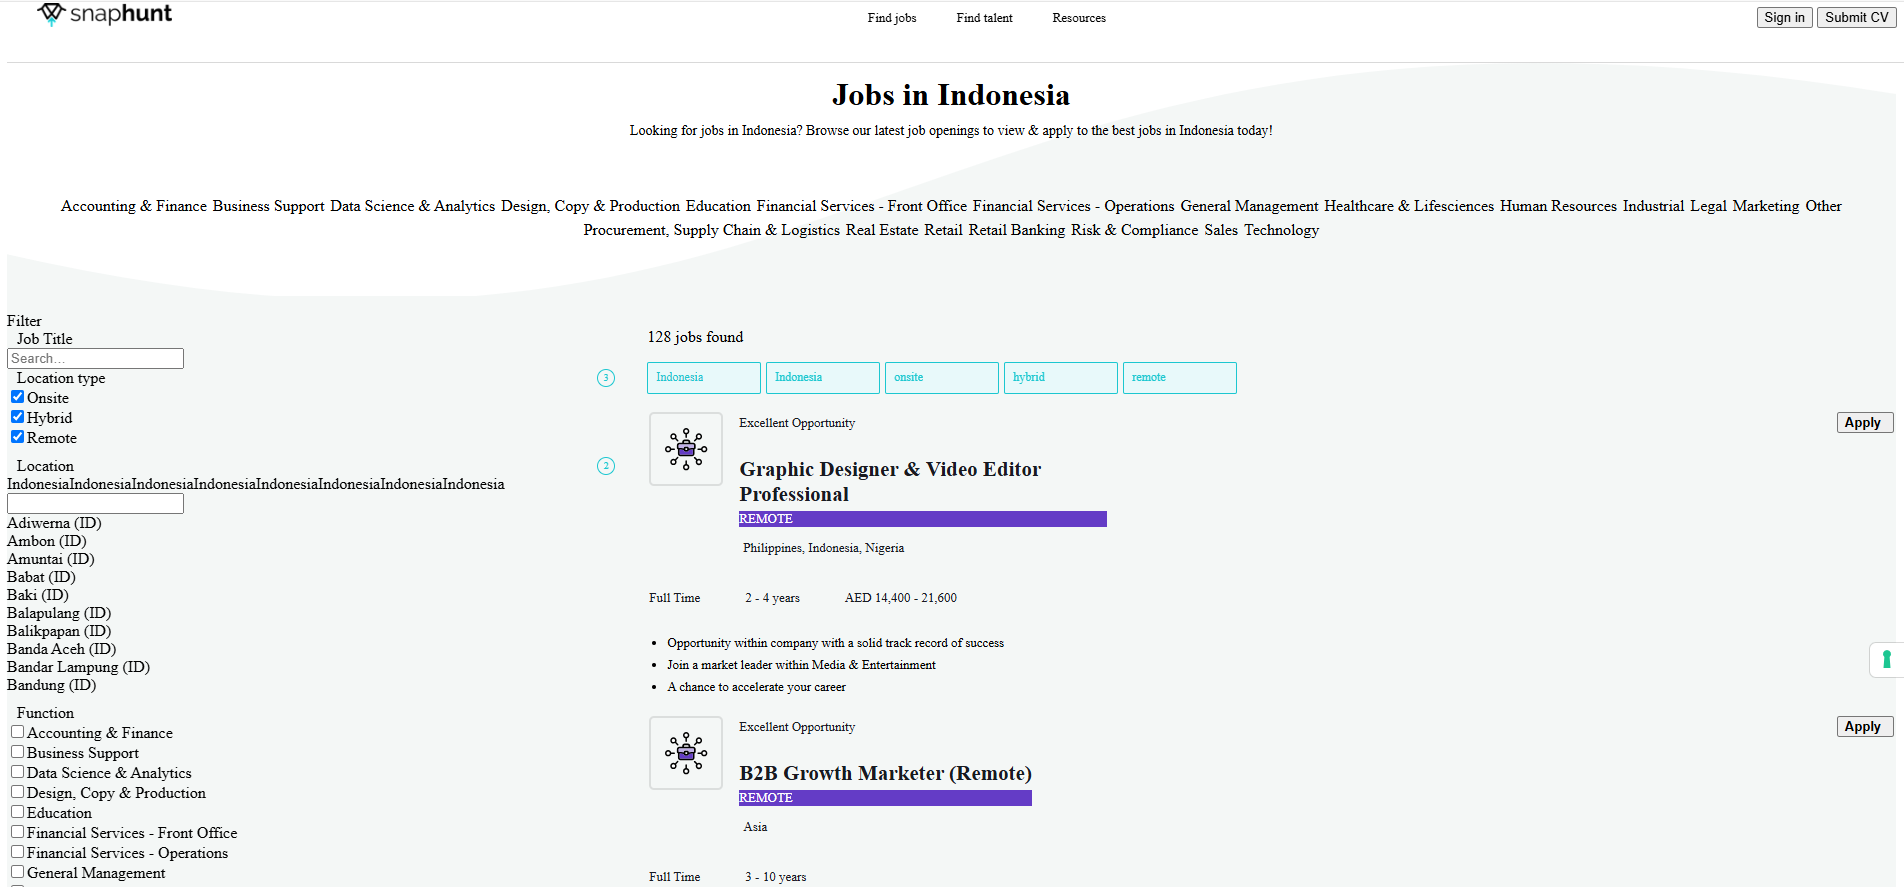1904x887 pixels.
Task: Remove the onsite filter chip
Action: click(x=942, y=378)
